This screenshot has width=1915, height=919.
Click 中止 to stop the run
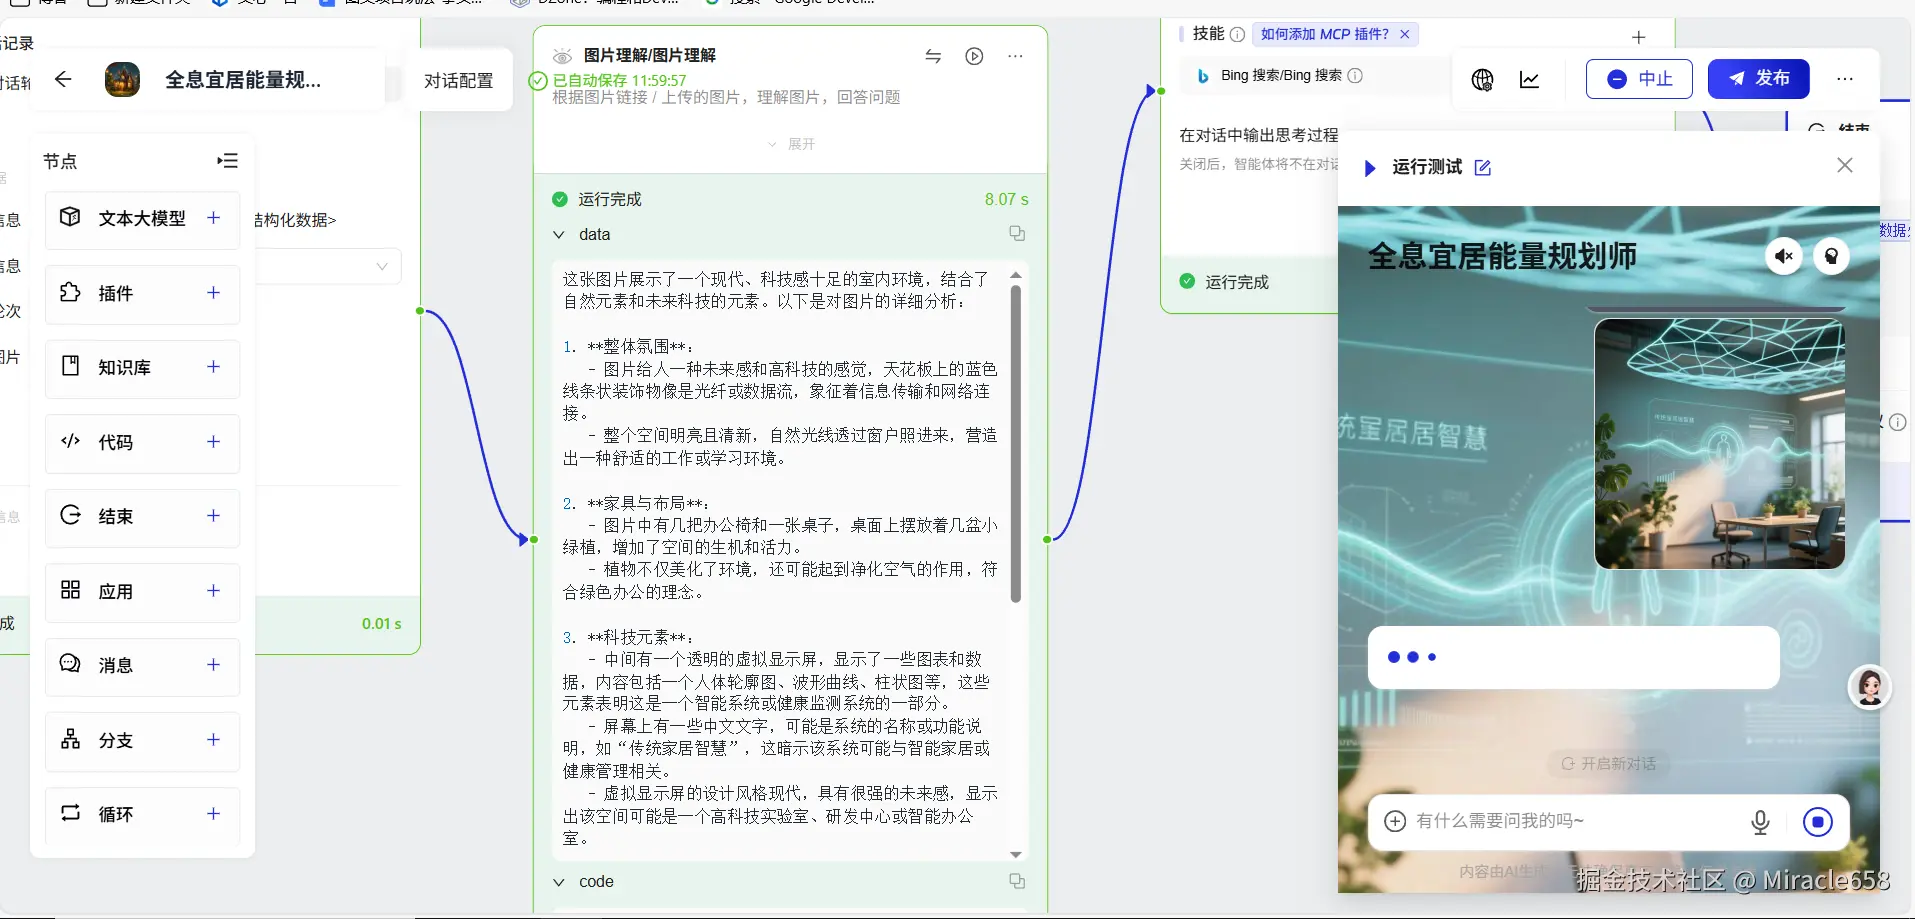(x=1638, y=79)
